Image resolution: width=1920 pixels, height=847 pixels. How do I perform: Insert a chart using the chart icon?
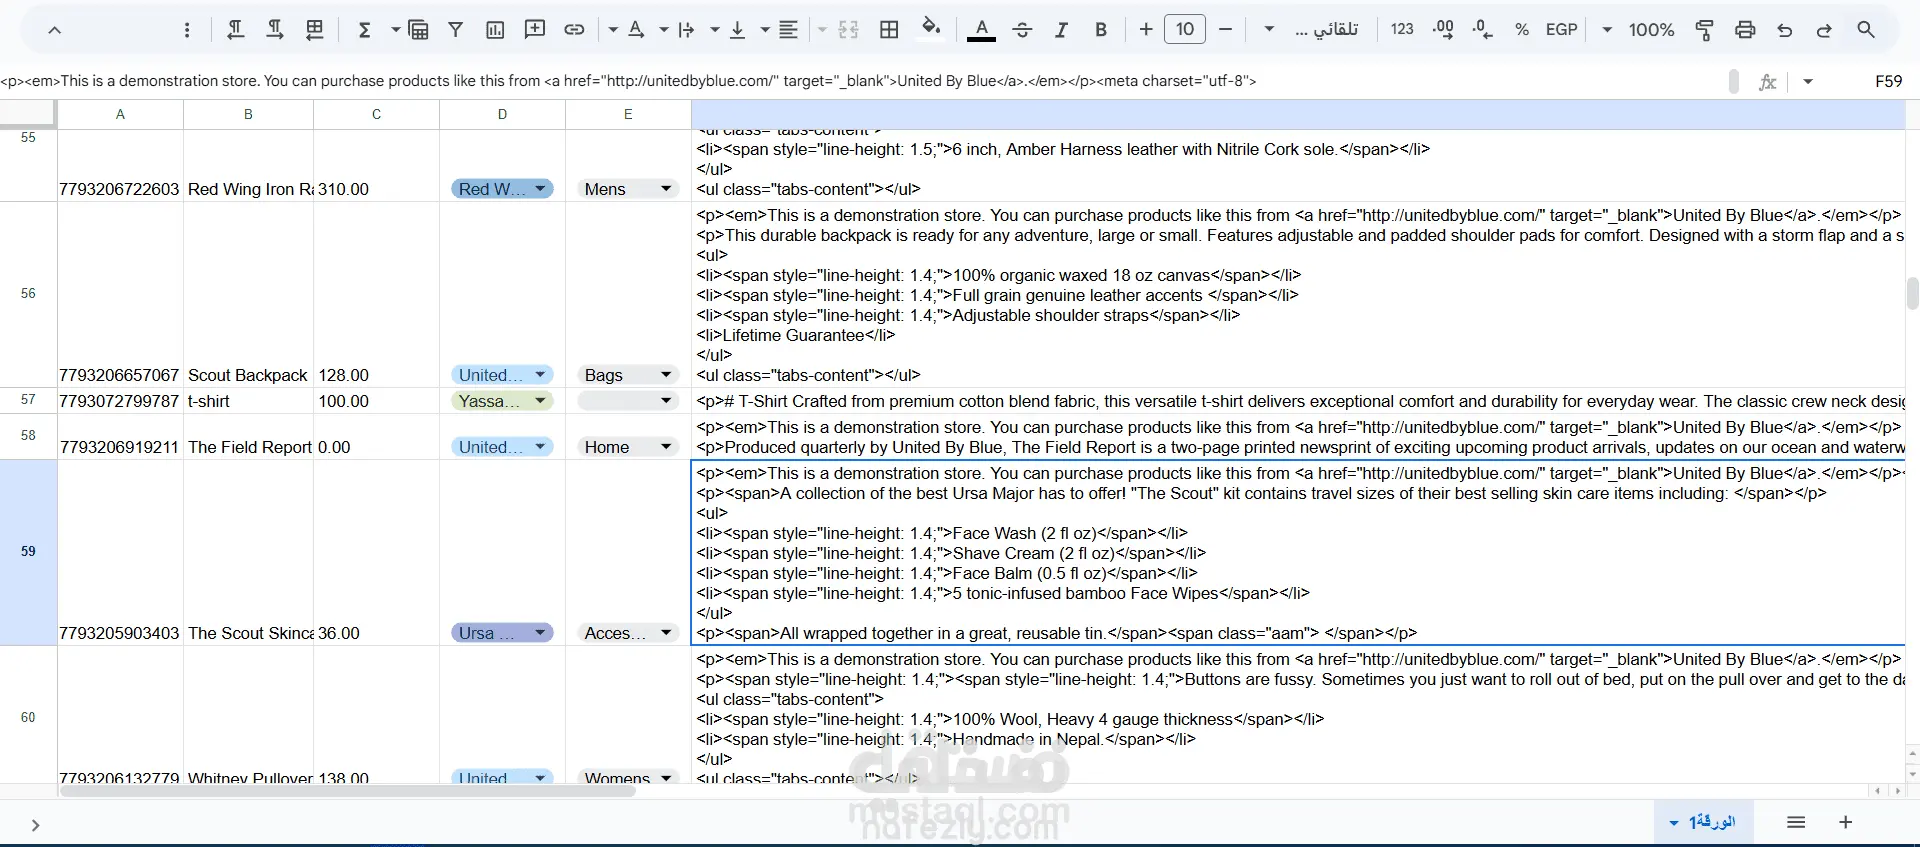pyautogui.click(x=495, y=30)
